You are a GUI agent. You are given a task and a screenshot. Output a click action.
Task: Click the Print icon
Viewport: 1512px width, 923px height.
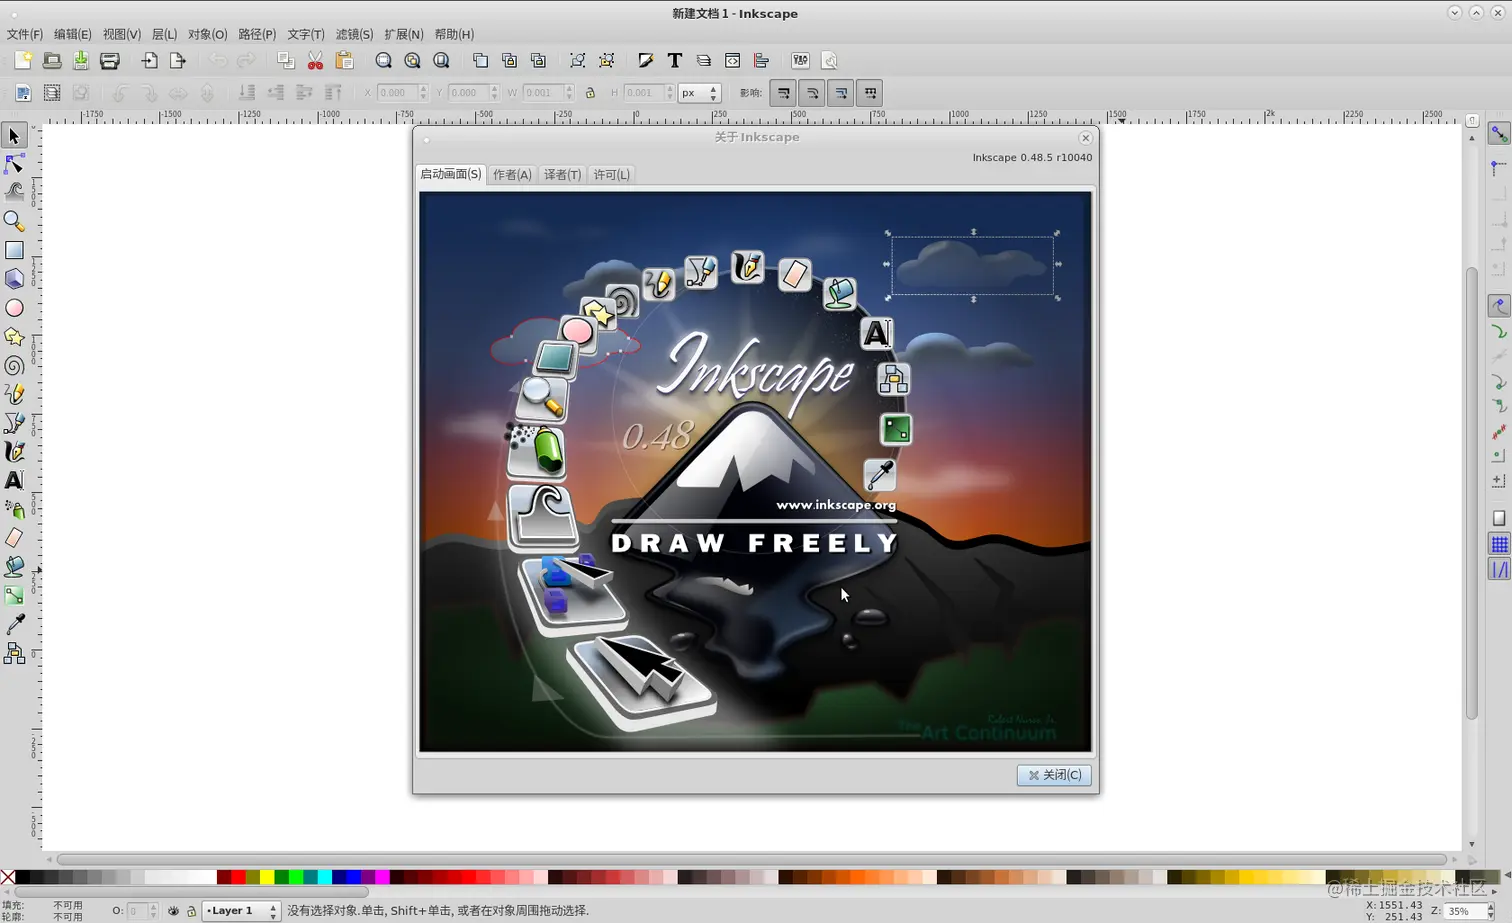110,61
